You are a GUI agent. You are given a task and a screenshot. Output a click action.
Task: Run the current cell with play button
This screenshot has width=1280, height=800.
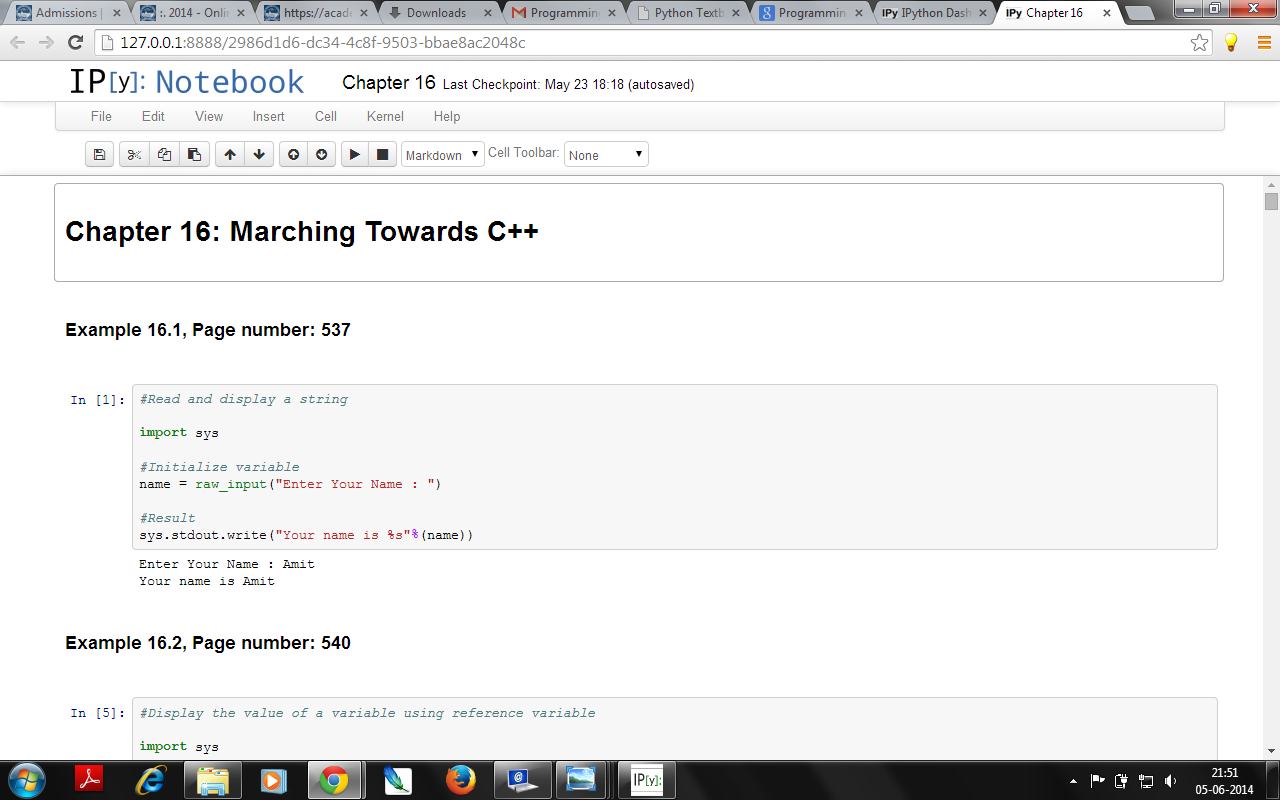point(354,155)
